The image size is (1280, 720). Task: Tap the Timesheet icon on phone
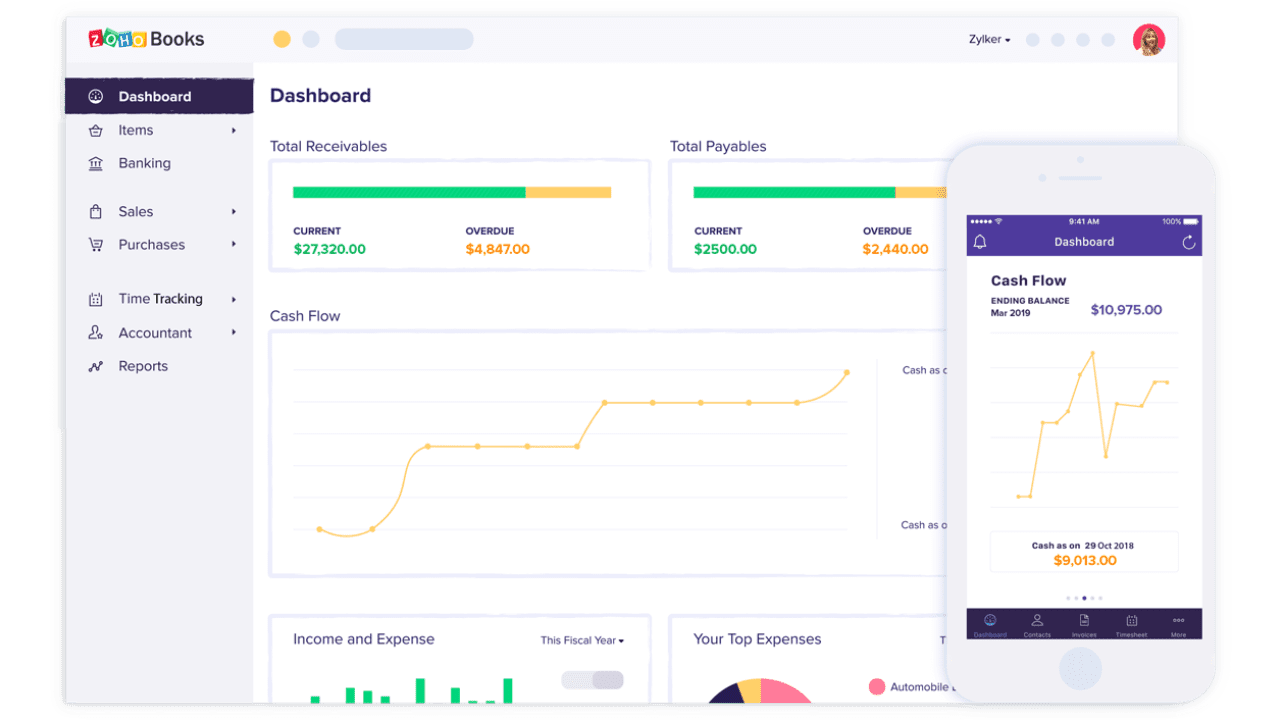tap(1131, 621)
